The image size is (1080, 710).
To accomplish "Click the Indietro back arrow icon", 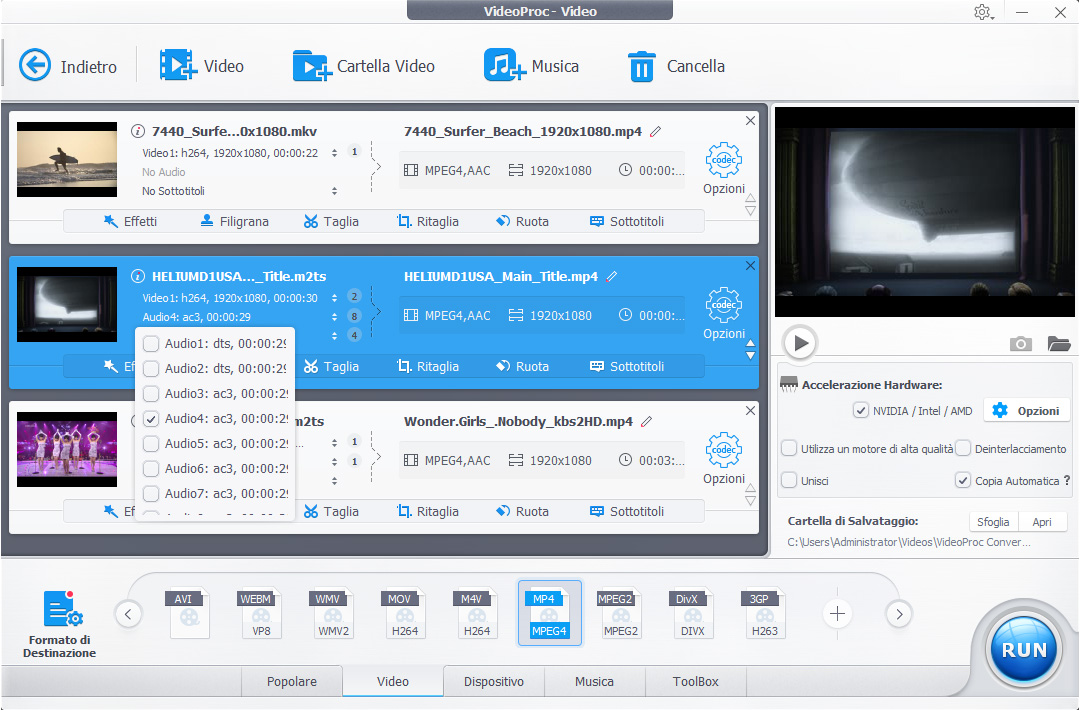I will pyautogui.click(x=35, y=66).
